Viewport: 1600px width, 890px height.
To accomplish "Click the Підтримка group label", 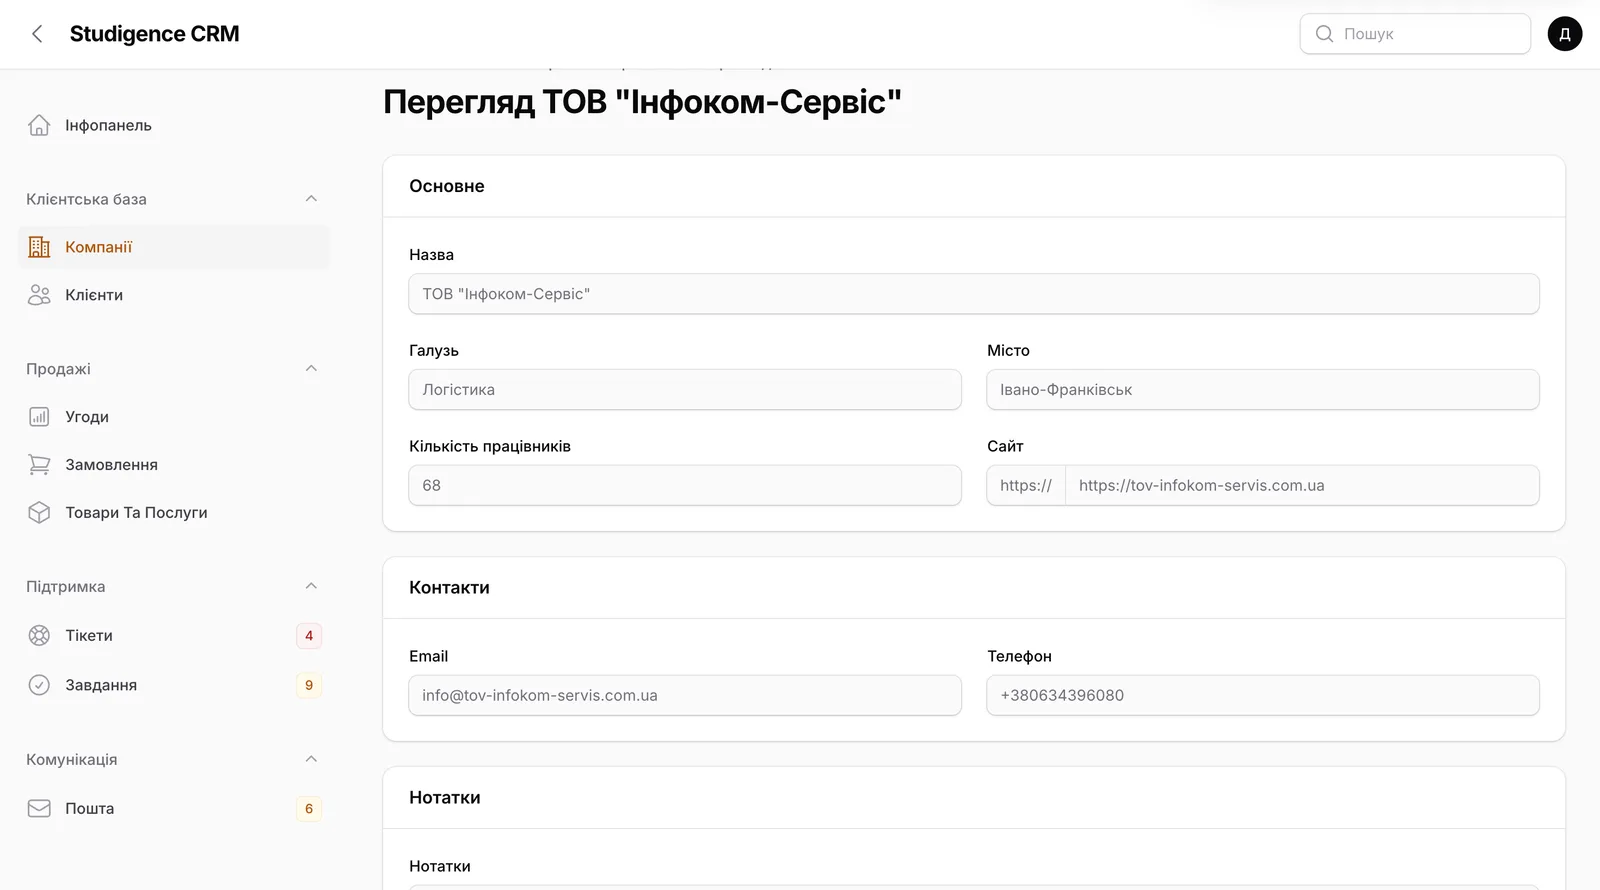I will [65, 586].
